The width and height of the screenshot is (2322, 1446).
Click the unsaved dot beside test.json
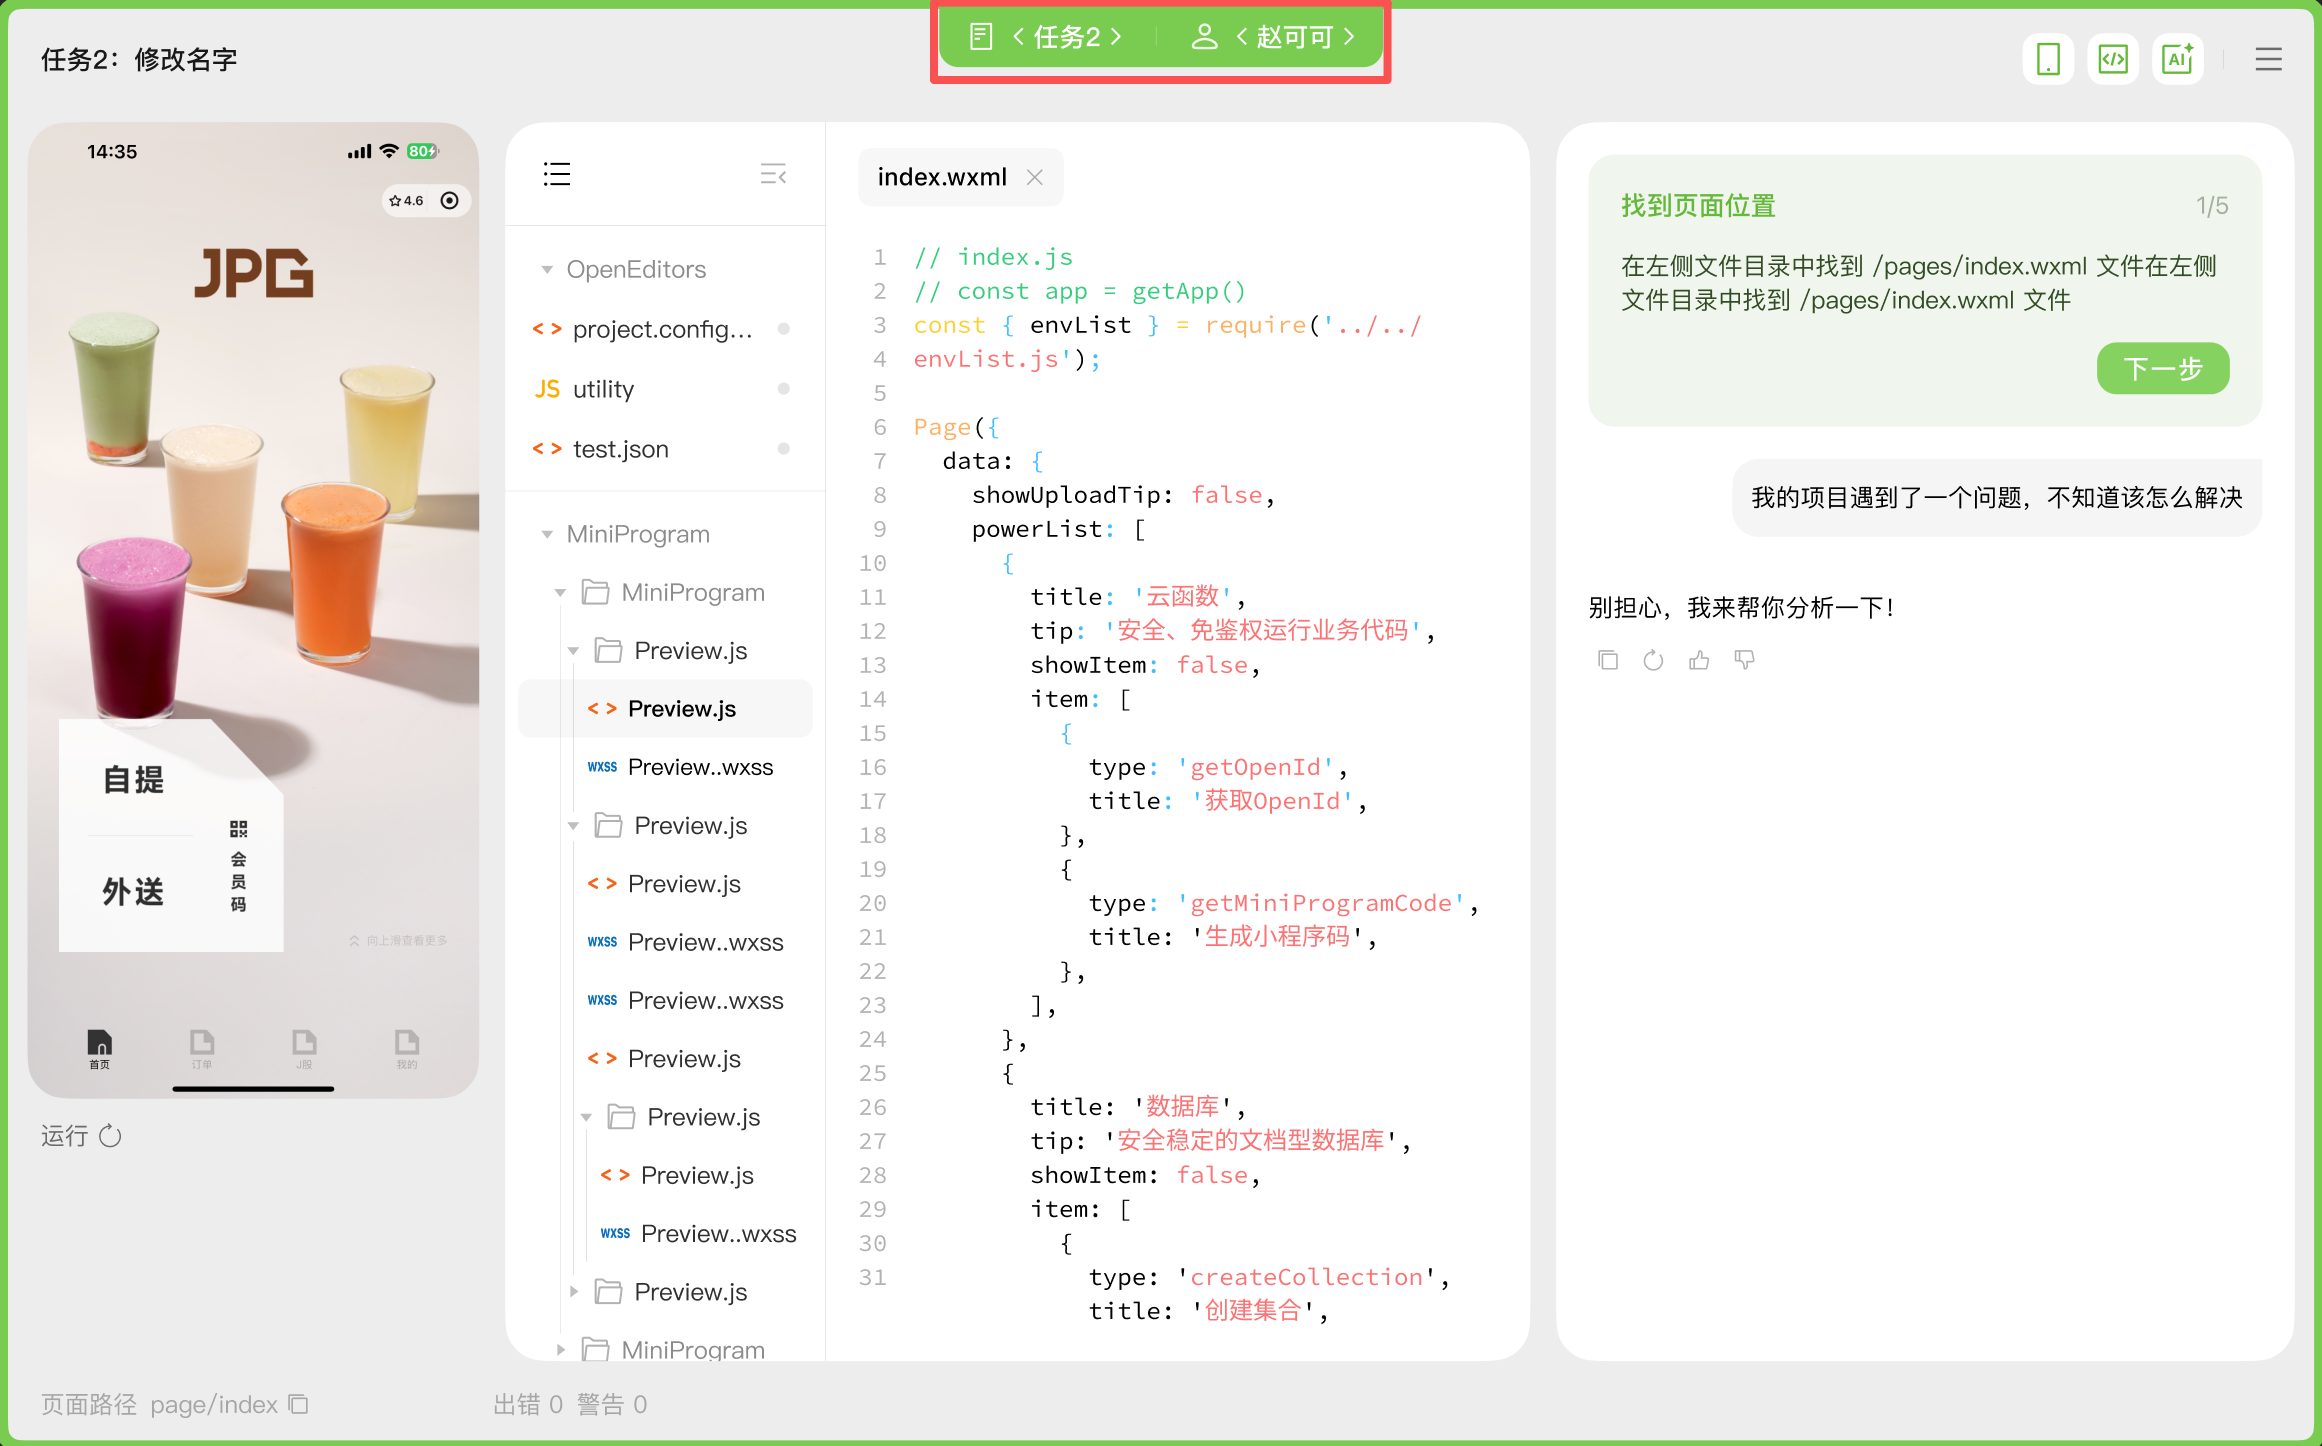[784, 449]
